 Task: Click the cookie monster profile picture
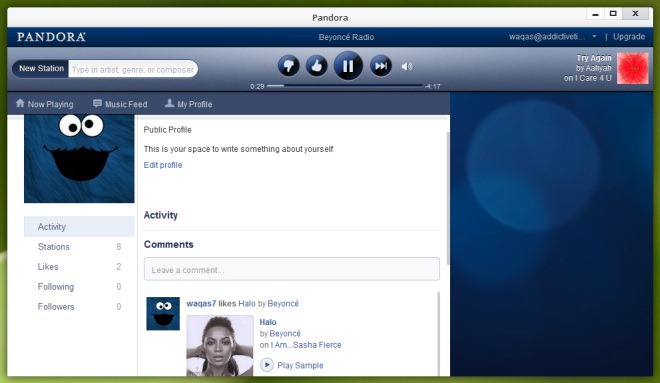(x=79, y=159)
